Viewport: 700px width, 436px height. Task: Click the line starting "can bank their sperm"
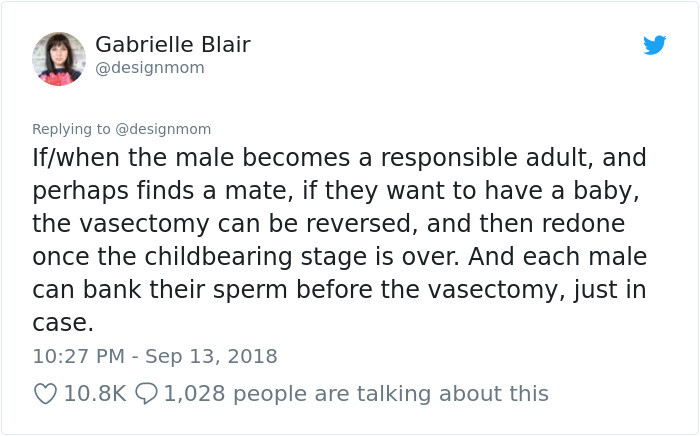coord(339,289)
